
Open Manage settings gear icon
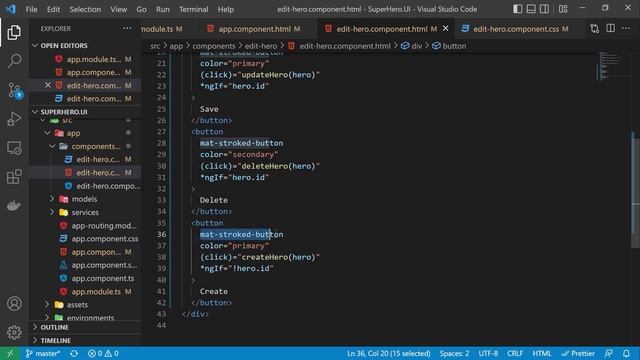pos(14,332)
